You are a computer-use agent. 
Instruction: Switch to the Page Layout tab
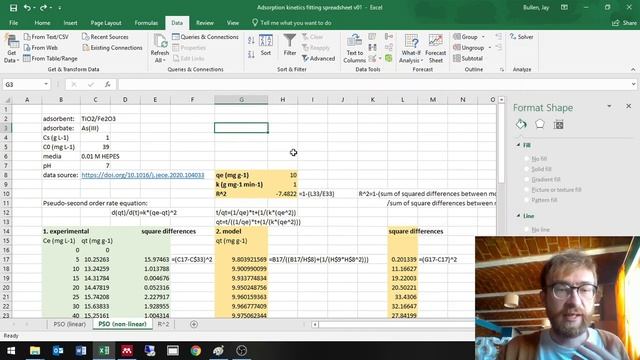click(x=106, y=23)
